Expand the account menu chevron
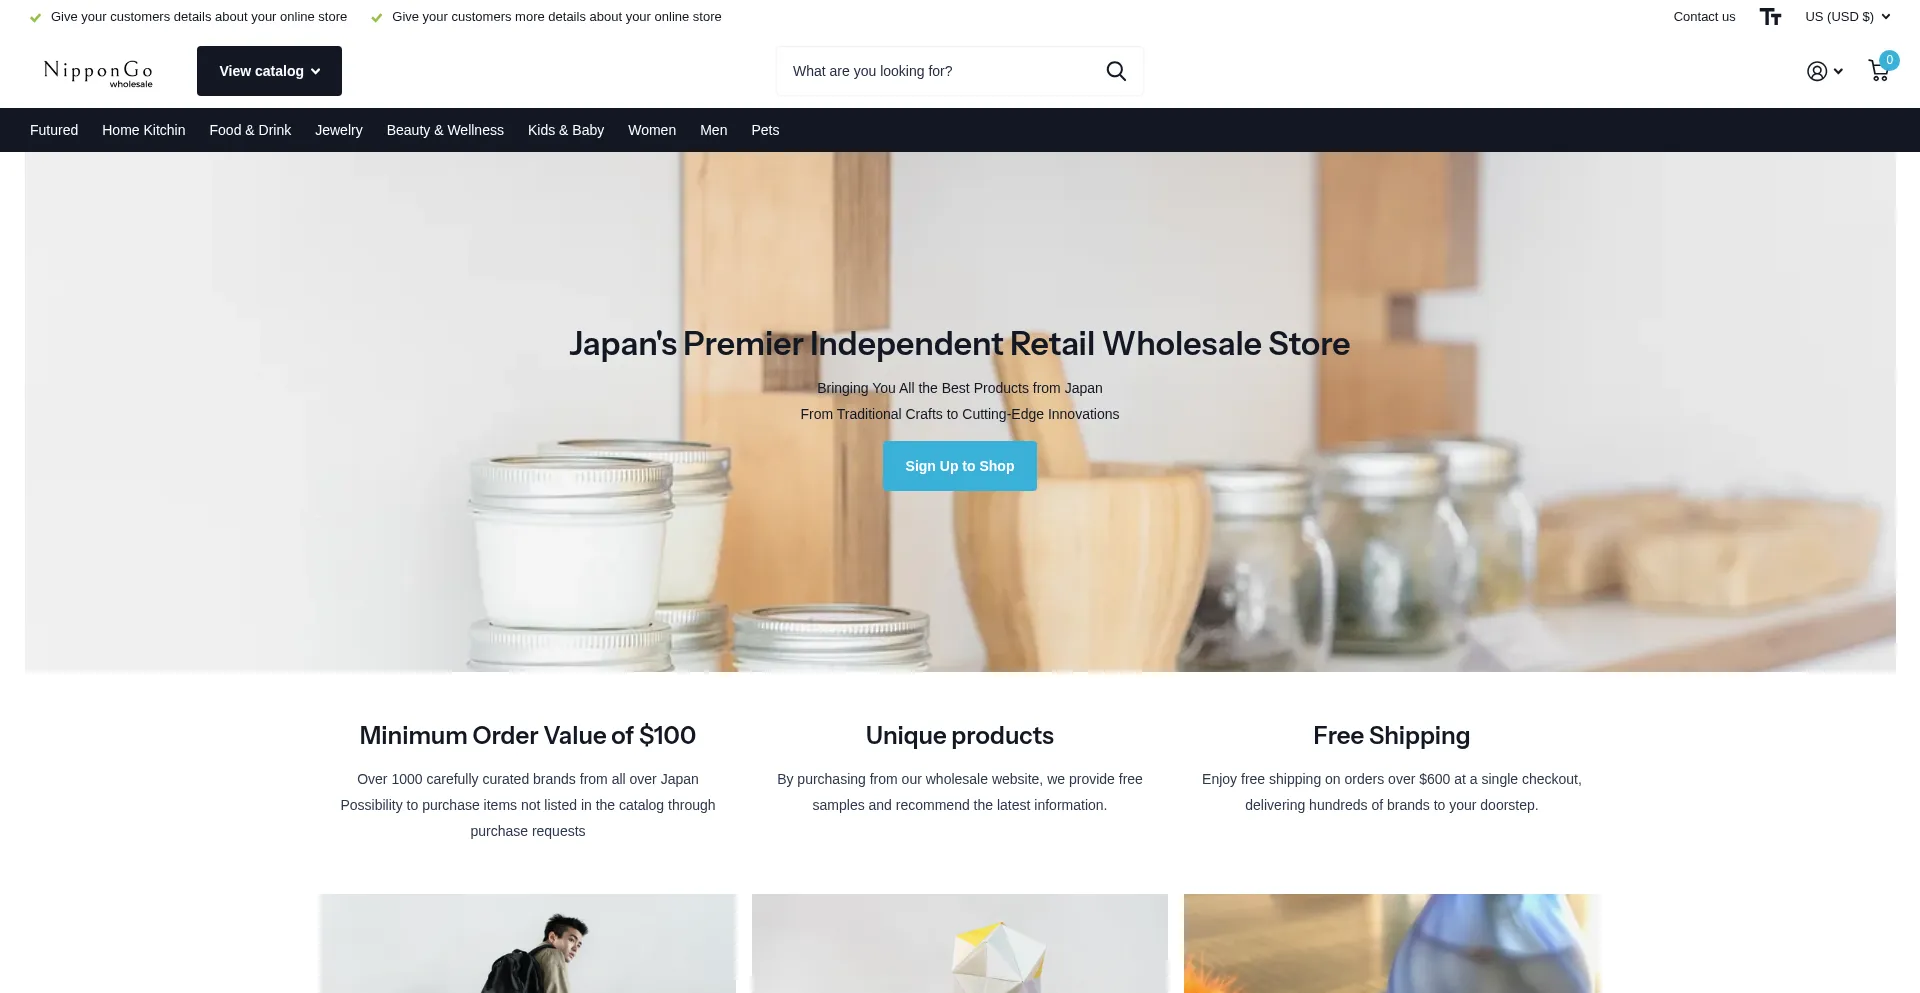The image size is (1920, 993). click(x=1838, y=71)
